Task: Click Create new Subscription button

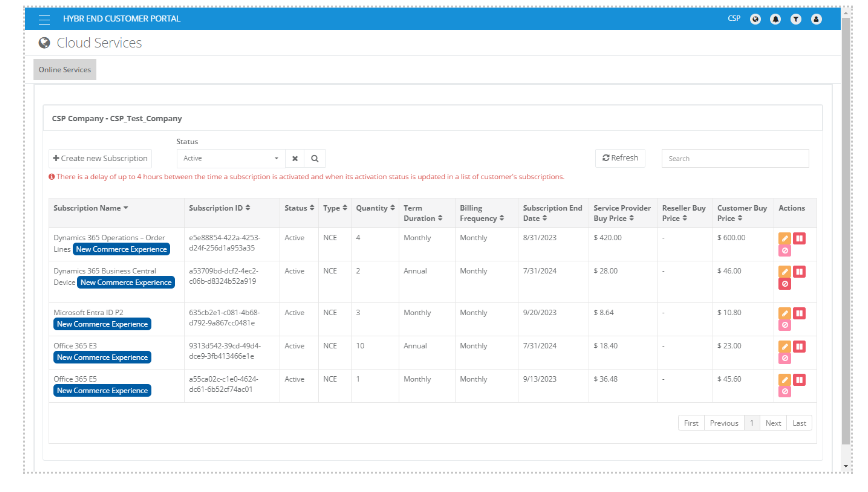Action: [100, 158]
